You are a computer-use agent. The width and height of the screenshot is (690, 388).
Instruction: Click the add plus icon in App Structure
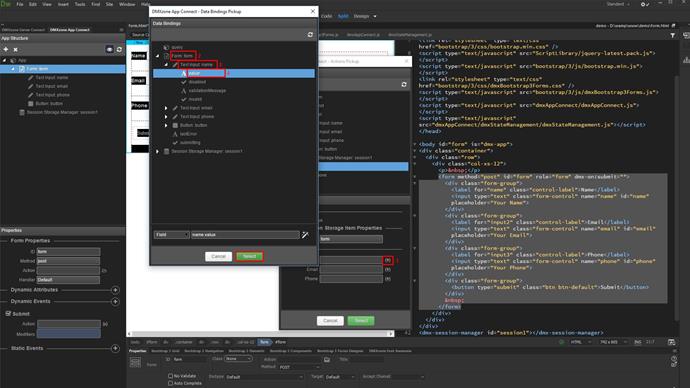6,49
